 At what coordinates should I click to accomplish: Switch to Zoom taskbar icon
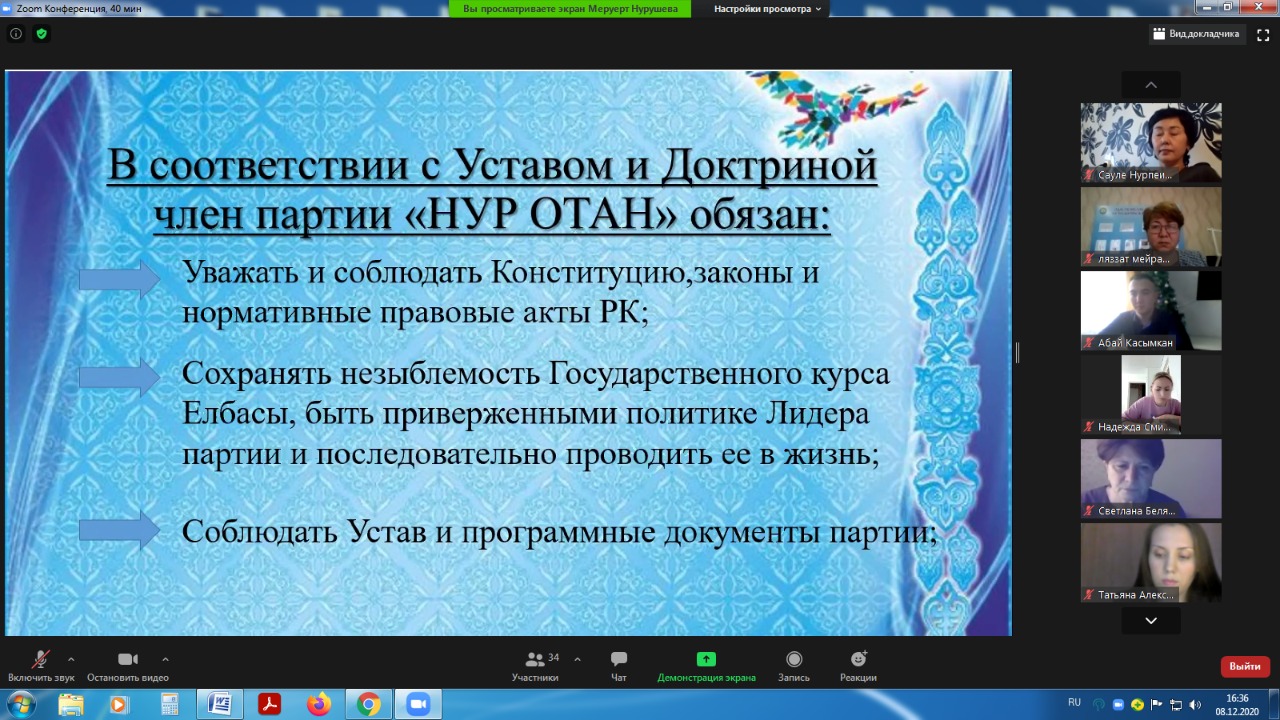tap(419, 704)
